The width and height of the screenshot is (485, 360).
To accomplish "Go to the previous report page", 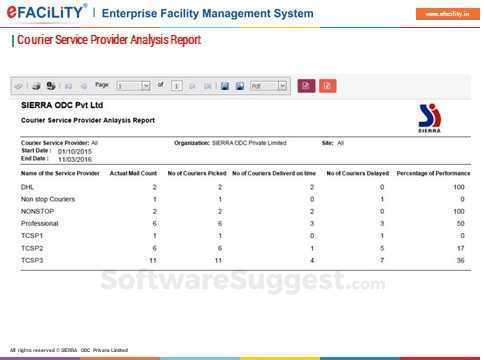I will click(x=84, y=86).
